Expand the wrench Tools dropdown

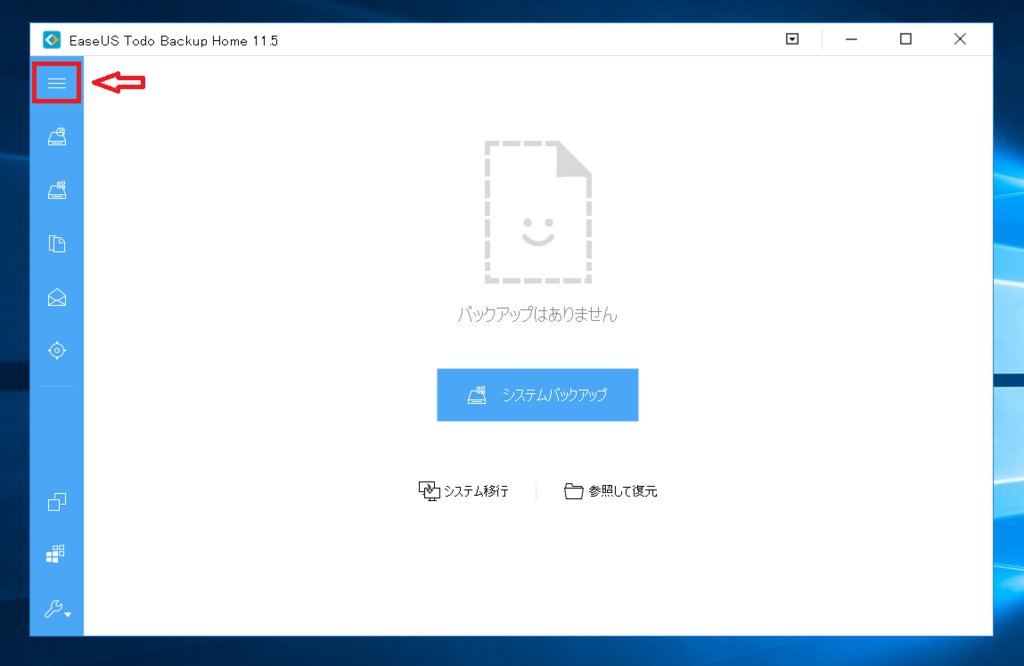(57, 609)
